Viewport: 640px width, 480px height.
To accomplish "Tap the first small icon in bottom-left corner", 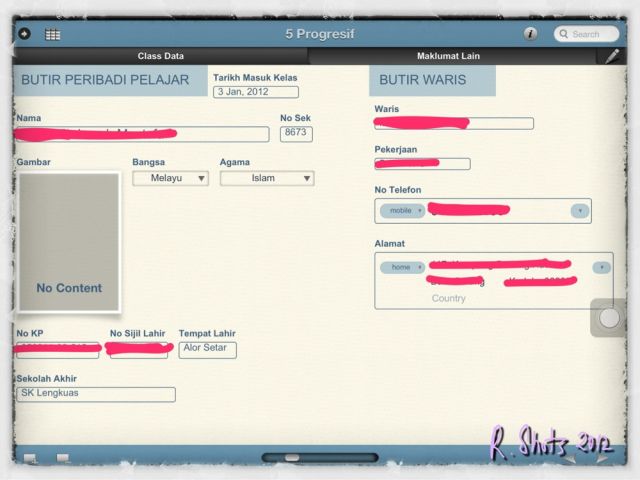I will pyautogui.click(x=30, y=459).
